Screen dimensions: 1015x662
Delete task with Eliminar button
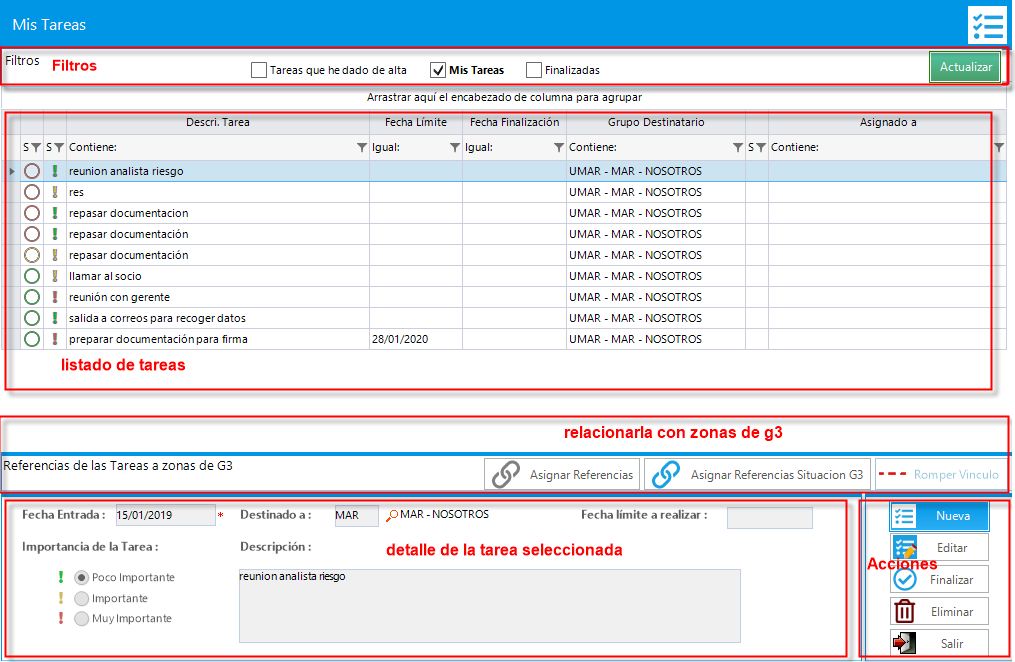click(939, 612)
